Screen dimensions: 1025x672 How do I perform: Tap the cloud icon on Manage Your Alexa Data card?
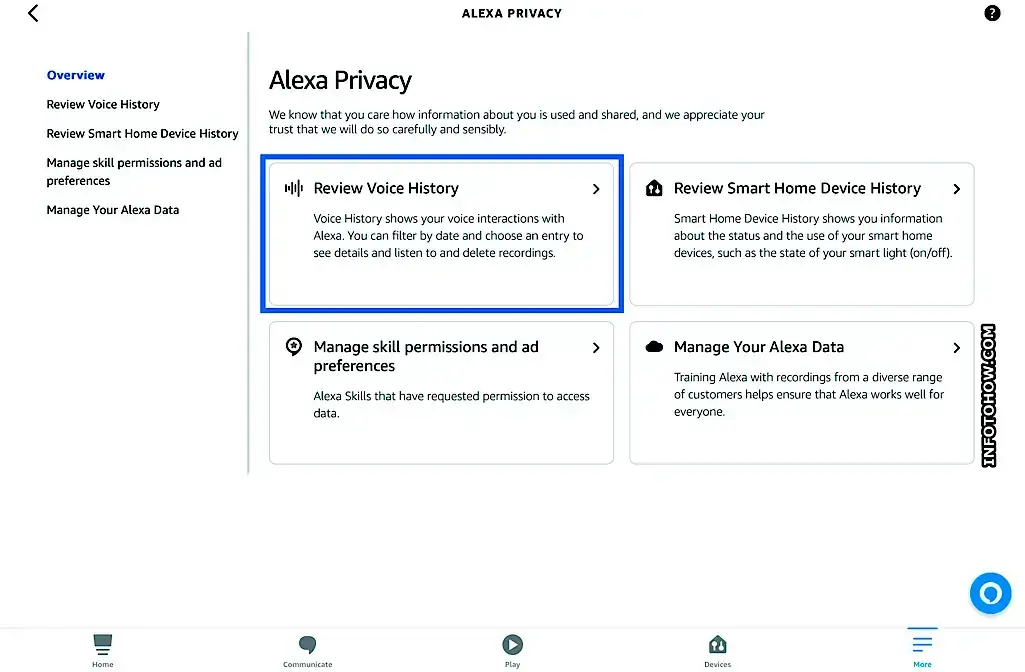point(654,346)
